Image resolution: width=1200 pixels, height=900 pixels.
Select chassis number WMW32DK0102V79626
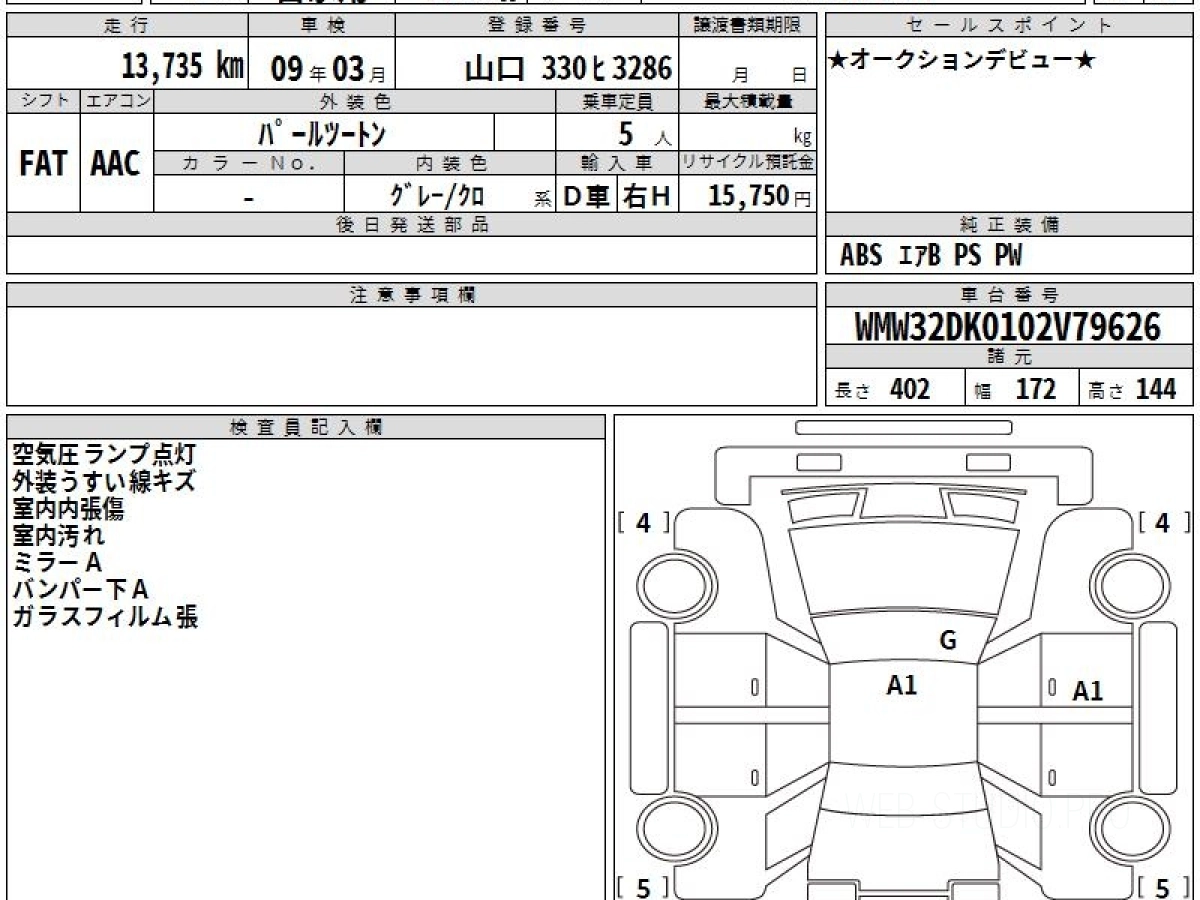1008,326
